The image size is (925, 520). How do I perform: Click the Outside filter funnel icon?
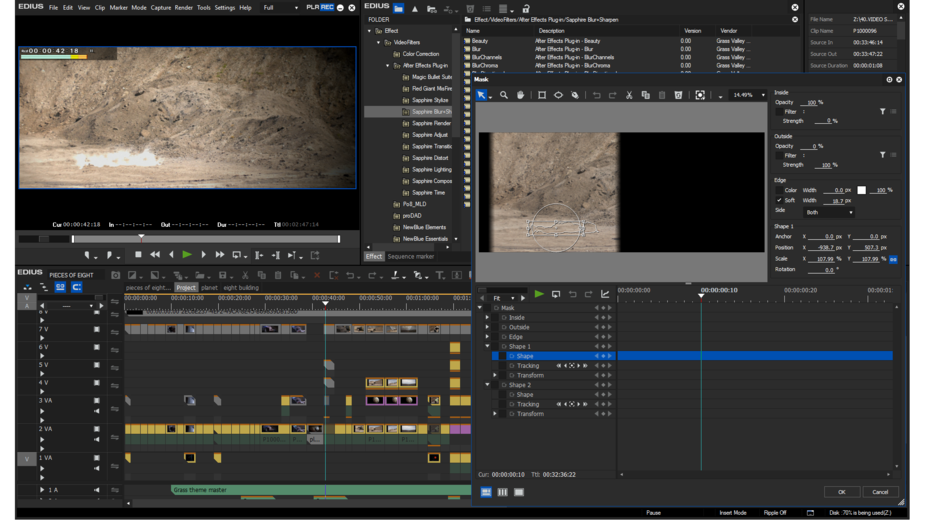click(x=883, y=155)
